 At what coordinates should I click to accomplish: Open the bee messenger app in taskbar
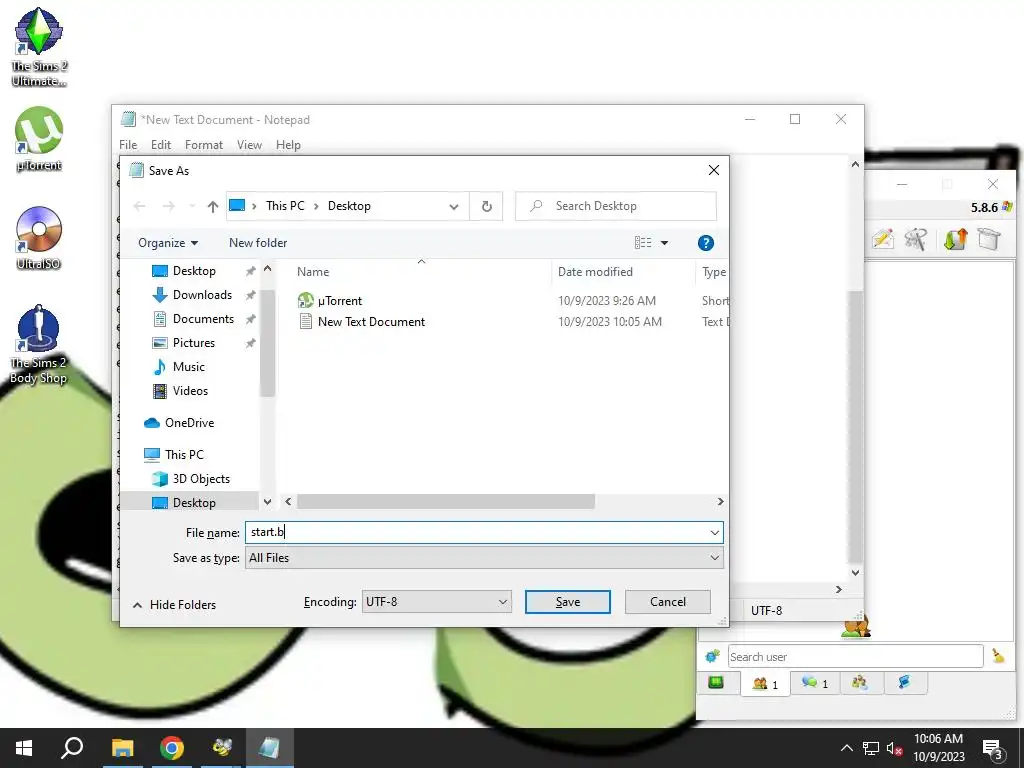click(222, 748)
